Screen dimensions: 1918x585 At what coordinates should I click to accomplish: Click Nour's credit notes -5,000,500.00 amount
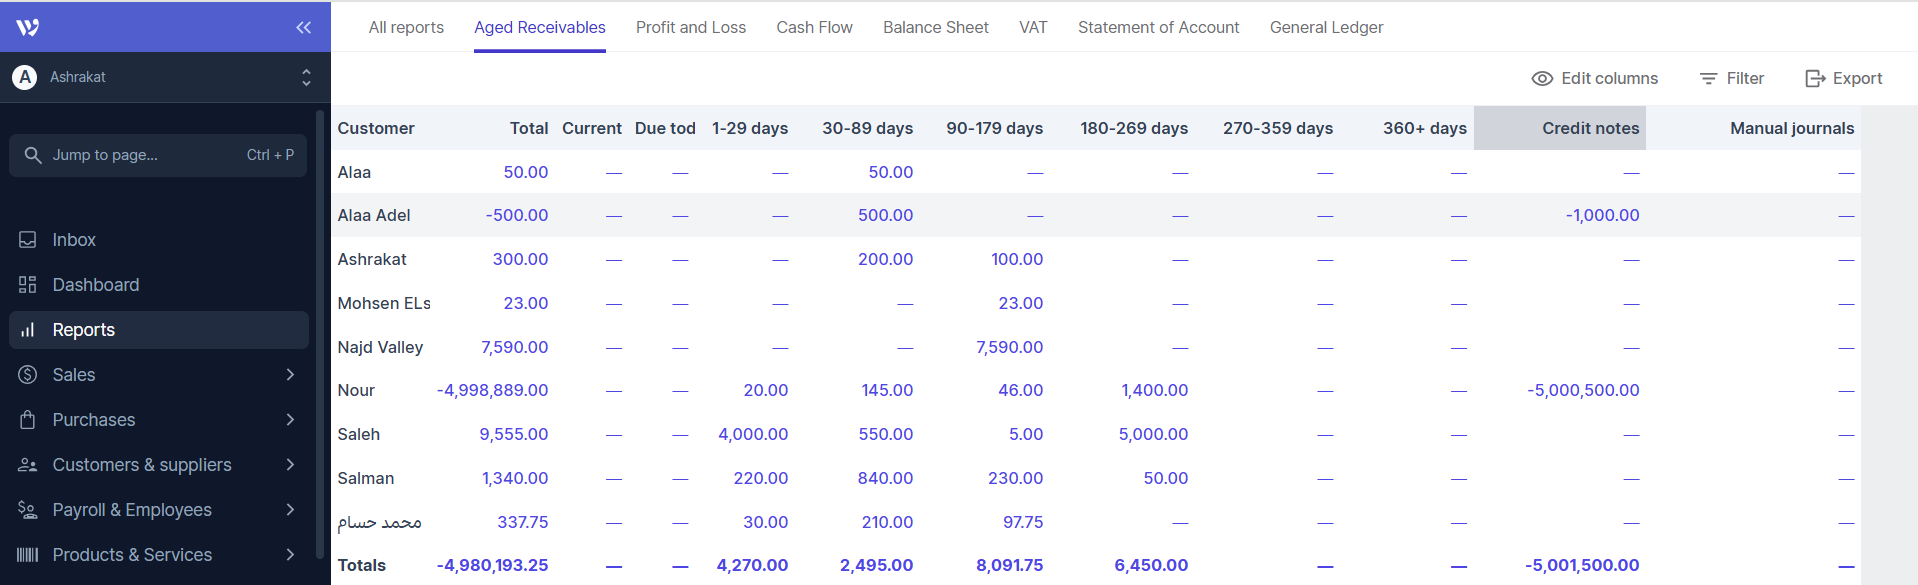tap(1583, 390)
